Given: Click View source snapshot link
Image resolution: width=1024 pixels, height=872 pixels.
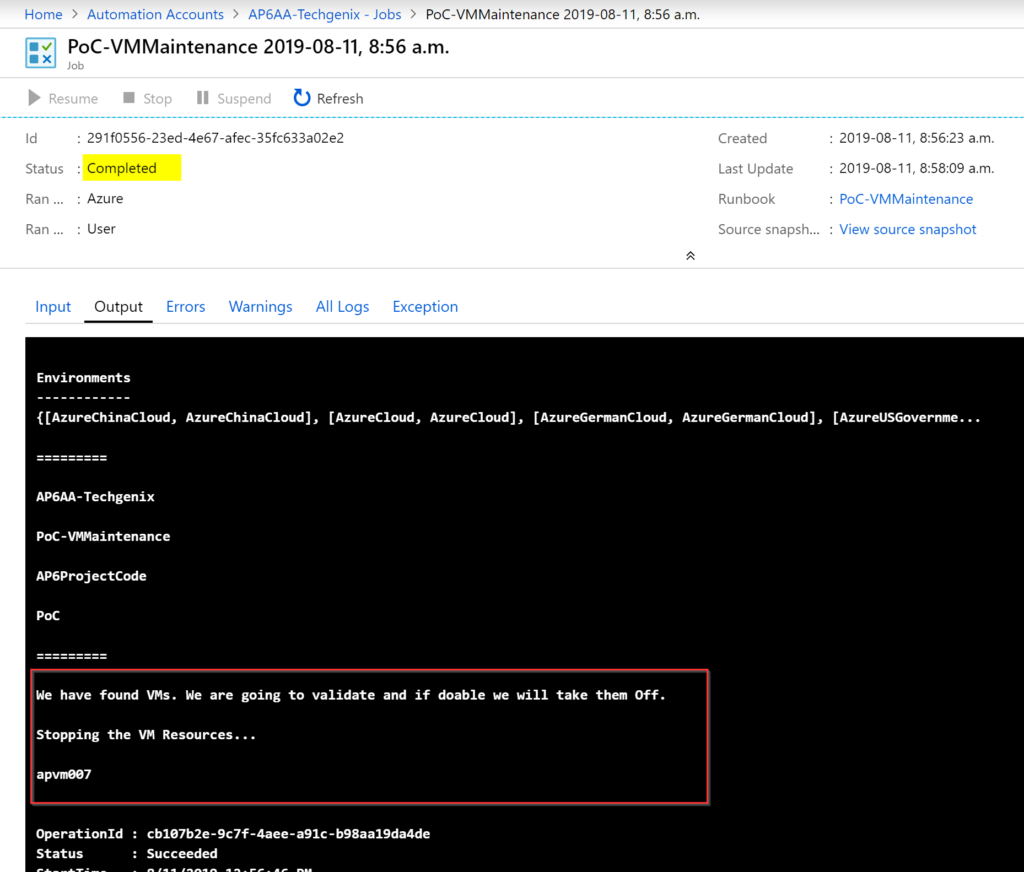Looking at the screenshot, I should pos(907,229).
